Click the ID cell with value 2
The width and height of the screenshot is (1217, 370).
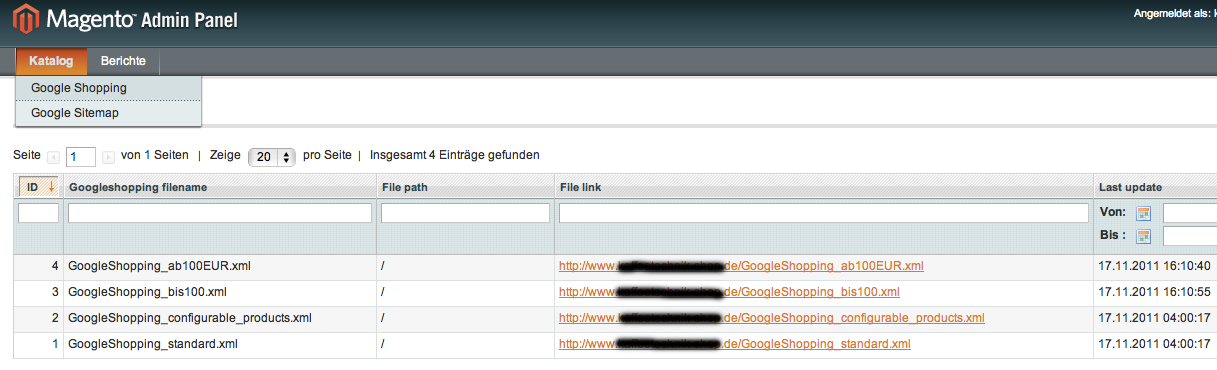38,318
